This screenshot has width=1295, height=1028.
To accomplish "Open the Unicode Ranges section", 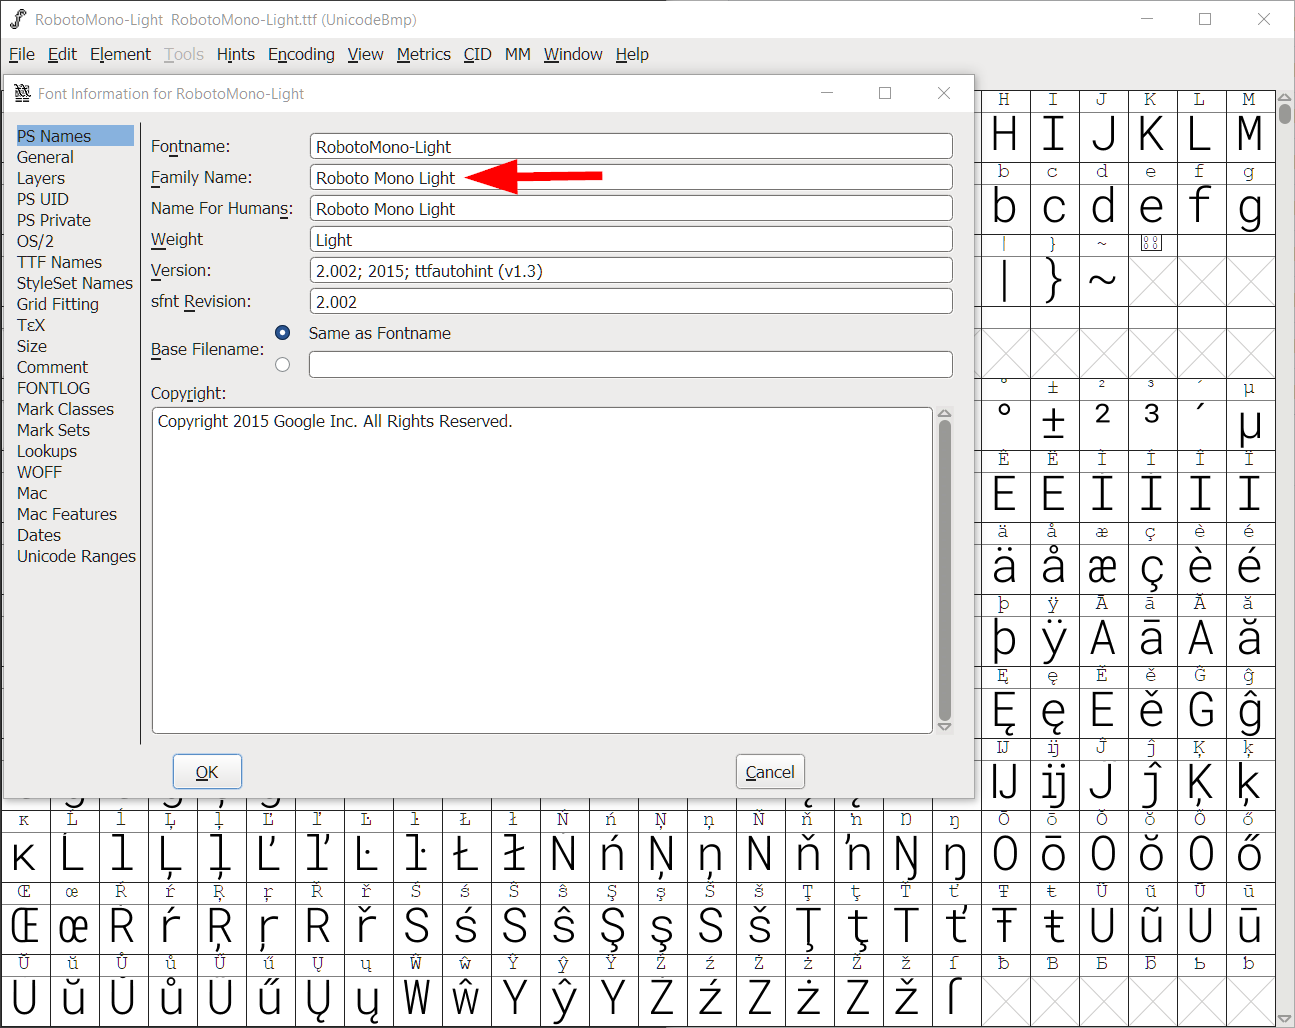I will 76,556.
